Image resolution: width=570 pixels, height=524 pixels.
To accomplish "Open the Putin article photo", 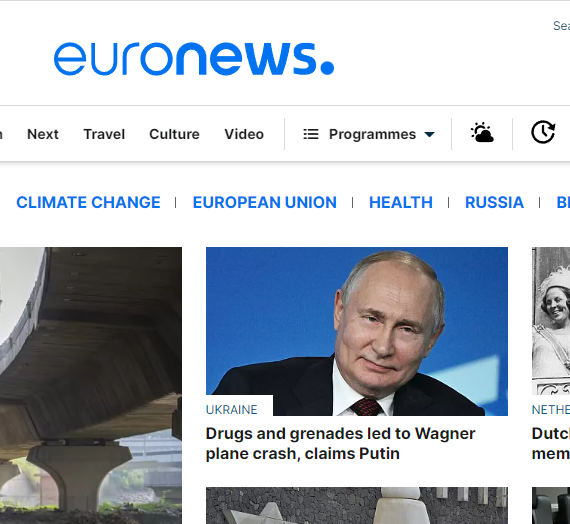I will [357, 331].
